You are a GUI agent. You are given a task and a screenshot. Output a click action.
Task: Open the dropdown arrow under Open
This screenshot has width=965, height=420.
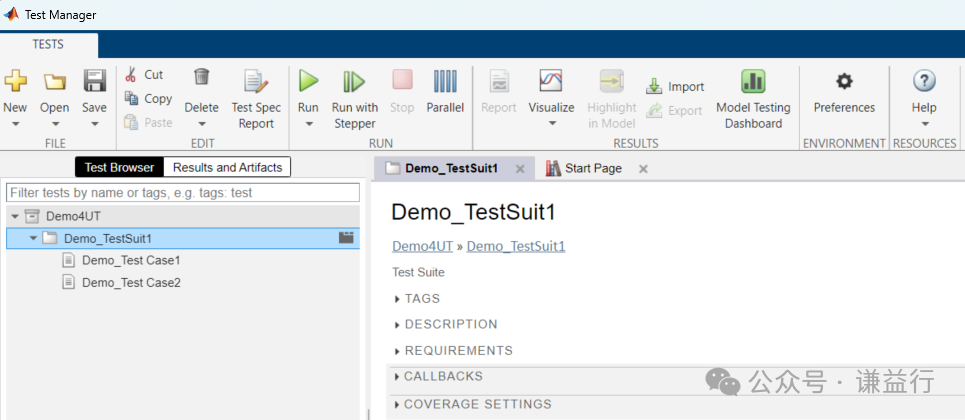click(x=55, y=124)
